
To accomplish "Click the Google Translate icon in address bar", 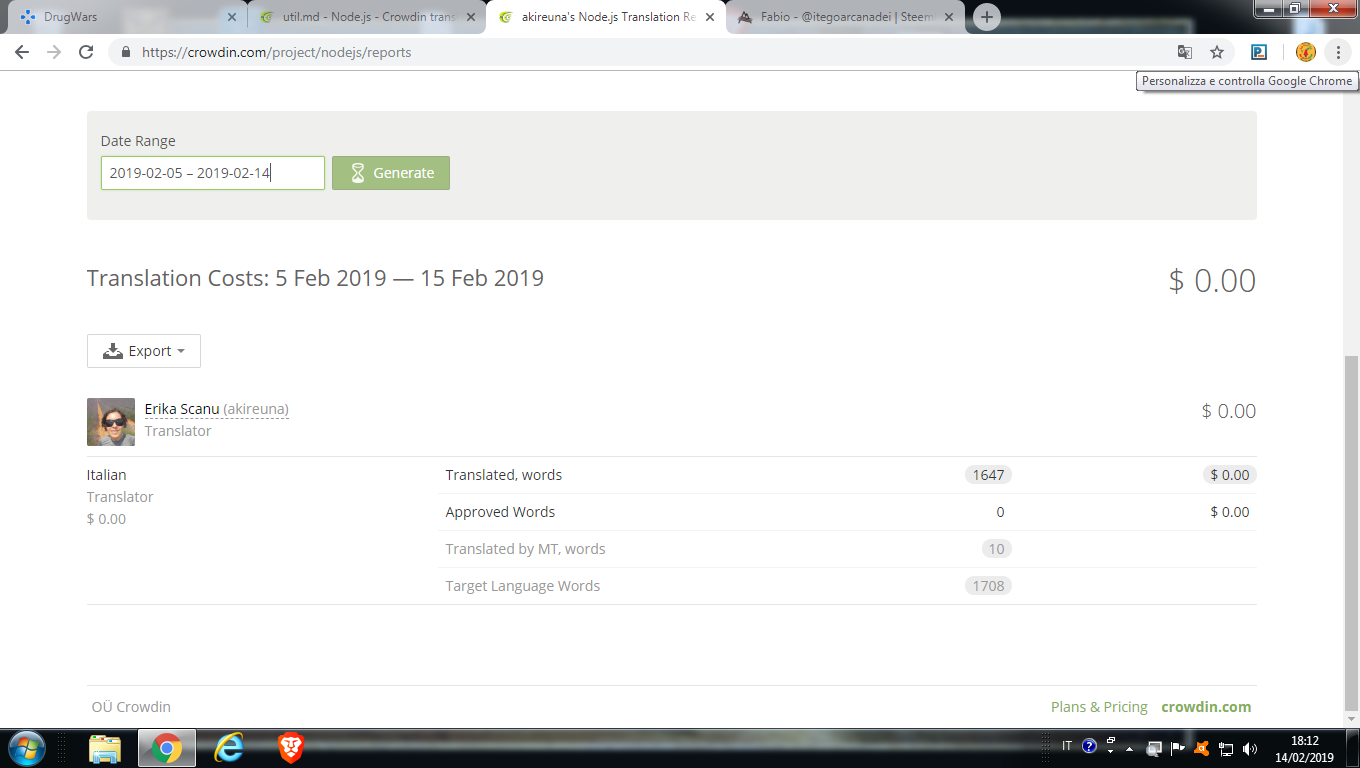I will click(x=1185, y=52).
